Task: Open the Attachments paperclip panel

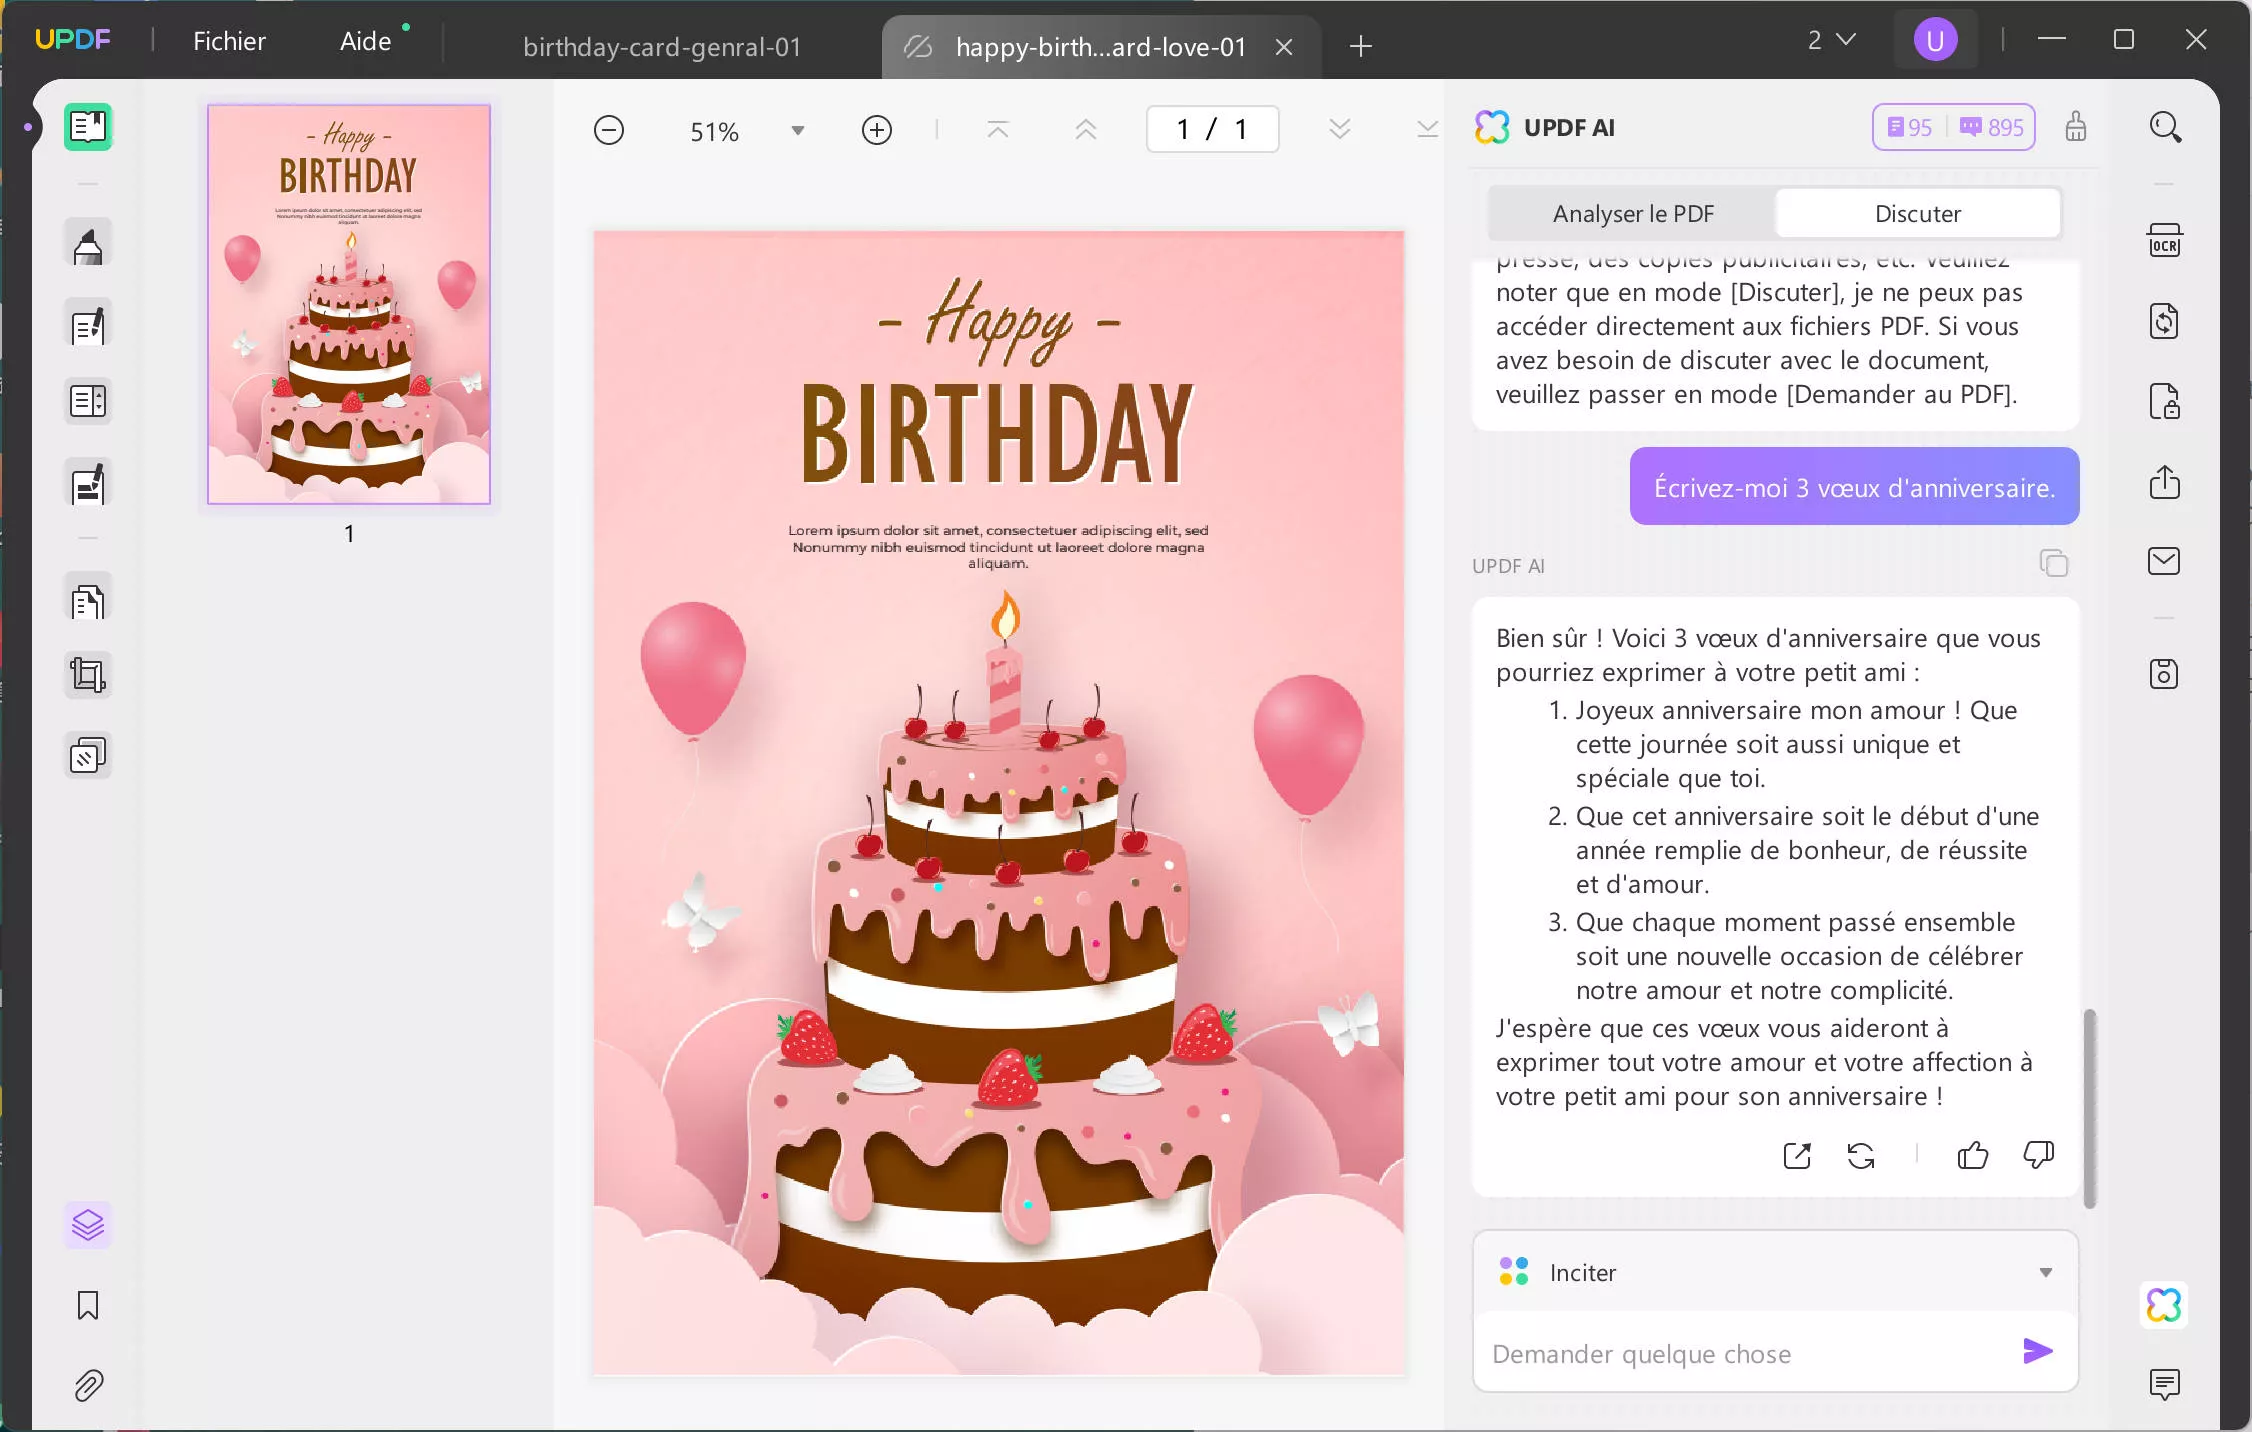Action: point(88,1385)
